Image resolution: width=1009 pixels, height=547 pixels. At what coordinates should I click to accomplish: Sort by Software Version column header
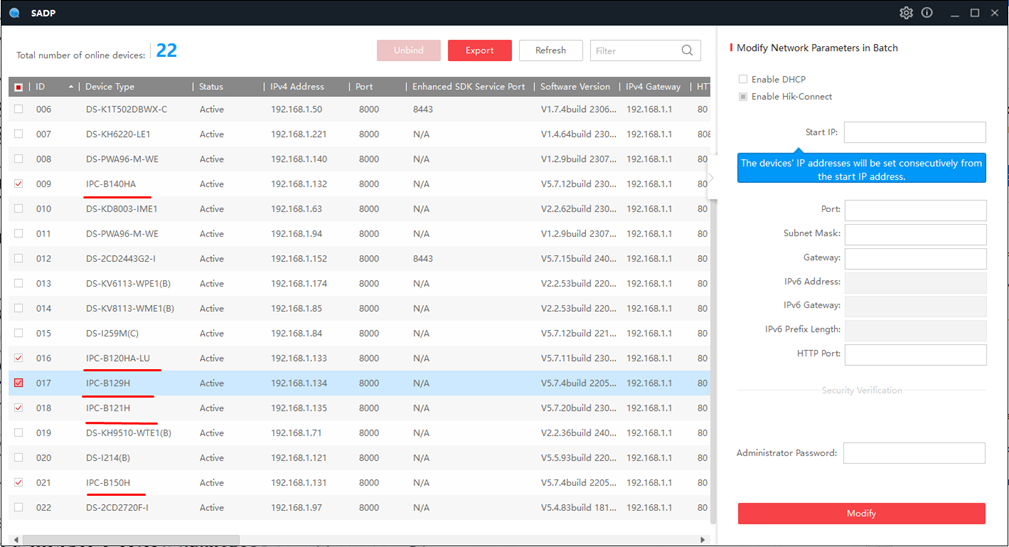click(575, 87)
